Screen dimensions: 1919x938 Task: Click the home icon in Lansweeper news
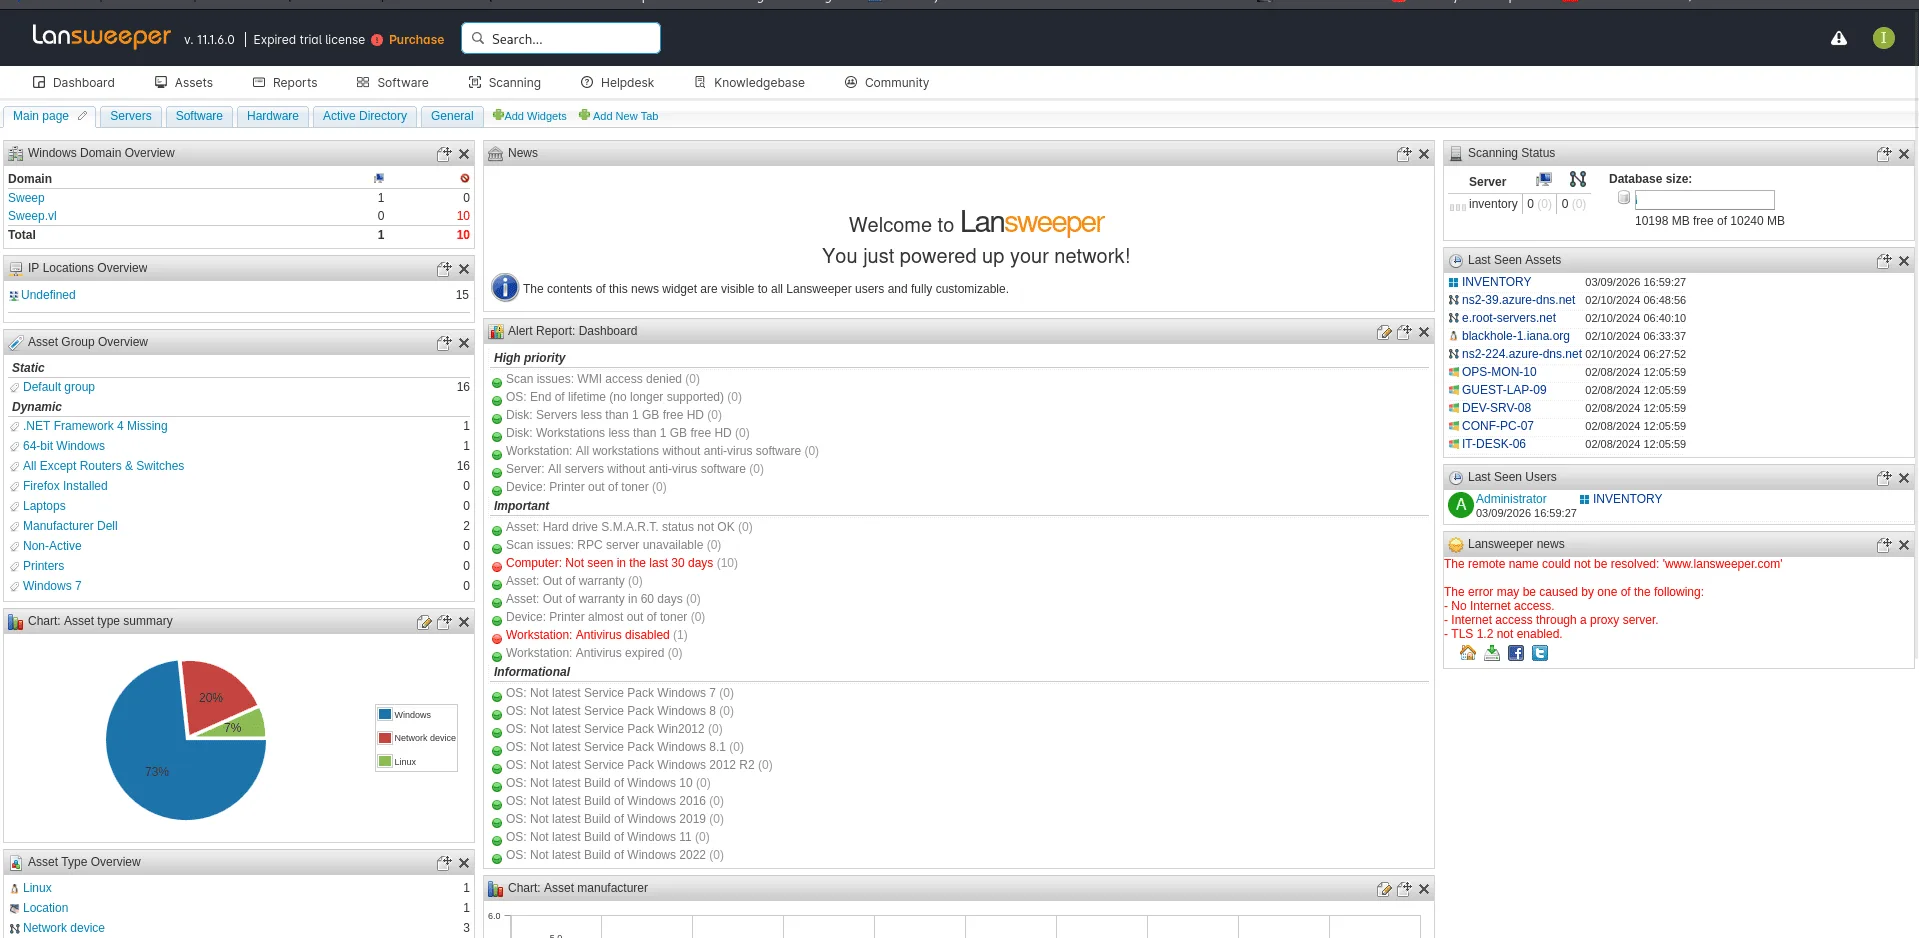click(1468, 653)
